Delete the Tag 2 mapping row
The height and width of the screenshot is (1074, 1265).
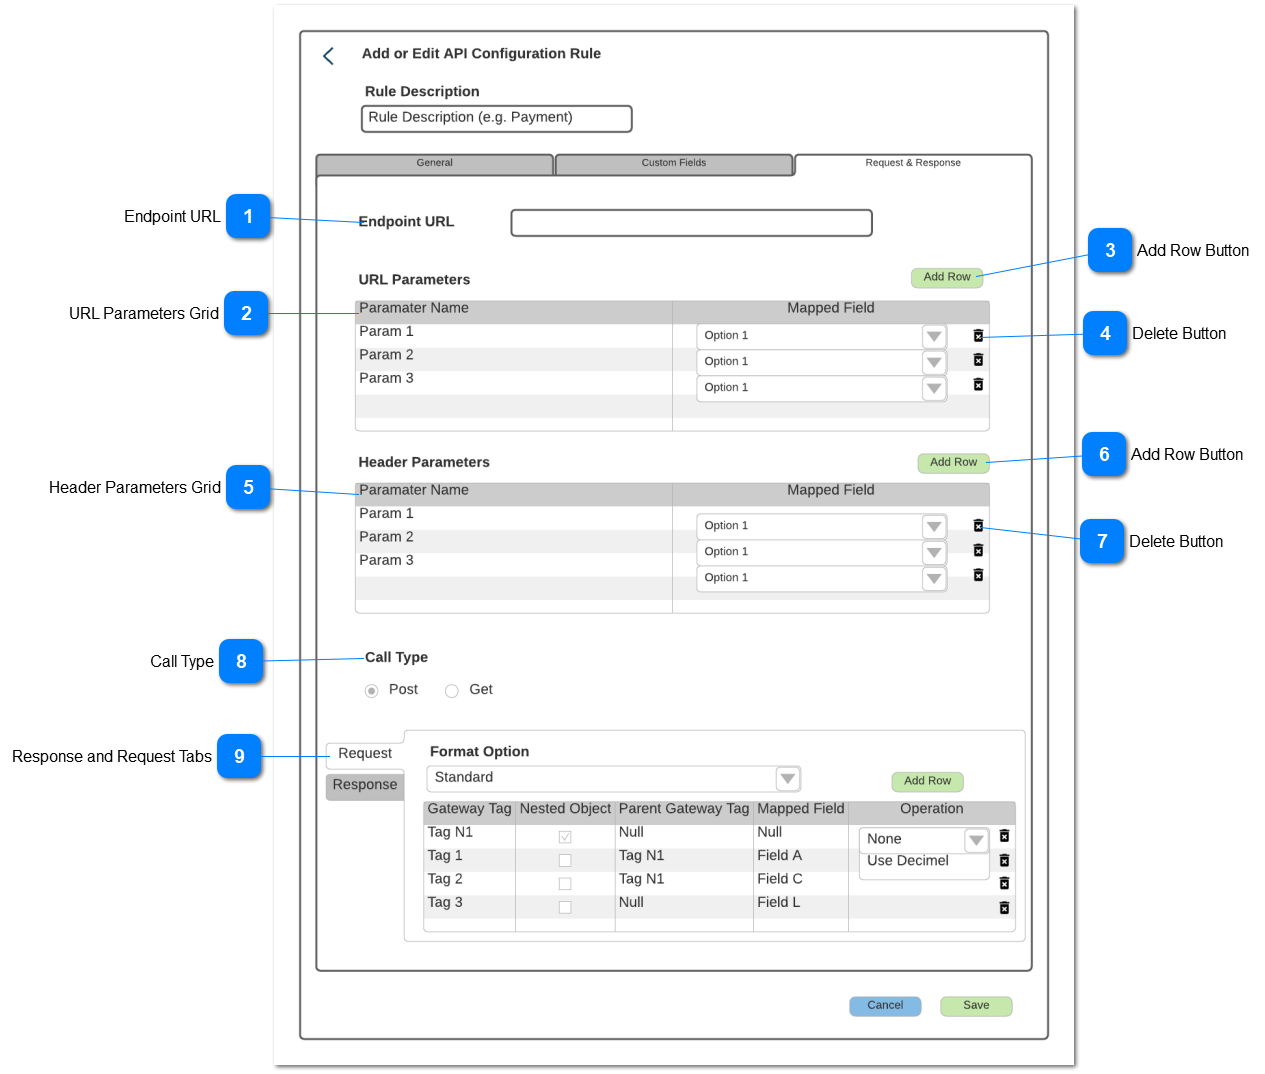[1004, 883]
